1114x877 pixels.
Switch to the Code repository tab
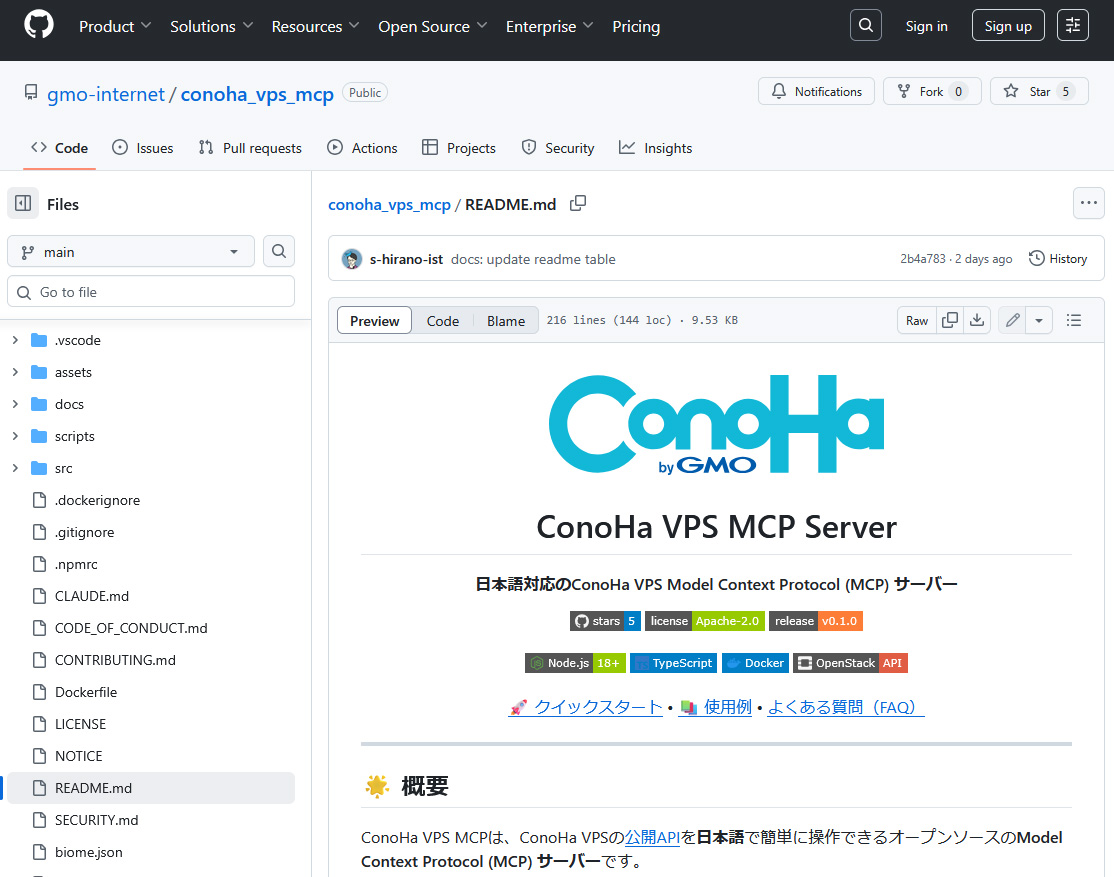60,148
